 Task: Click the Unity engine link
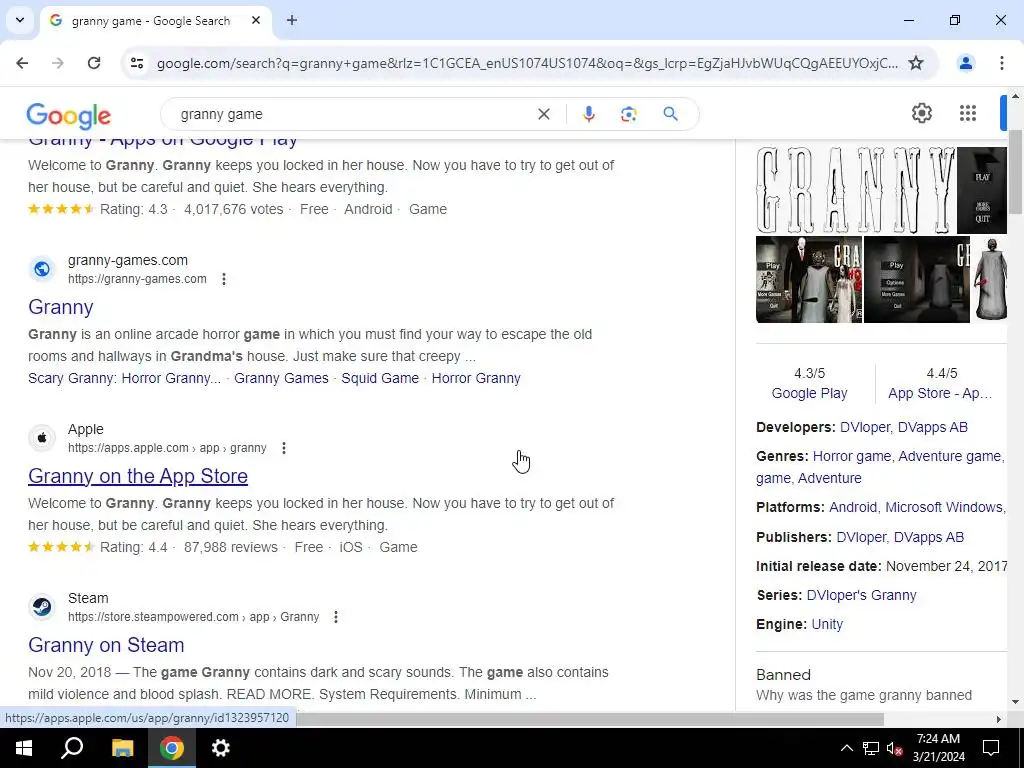coord(827,624)
